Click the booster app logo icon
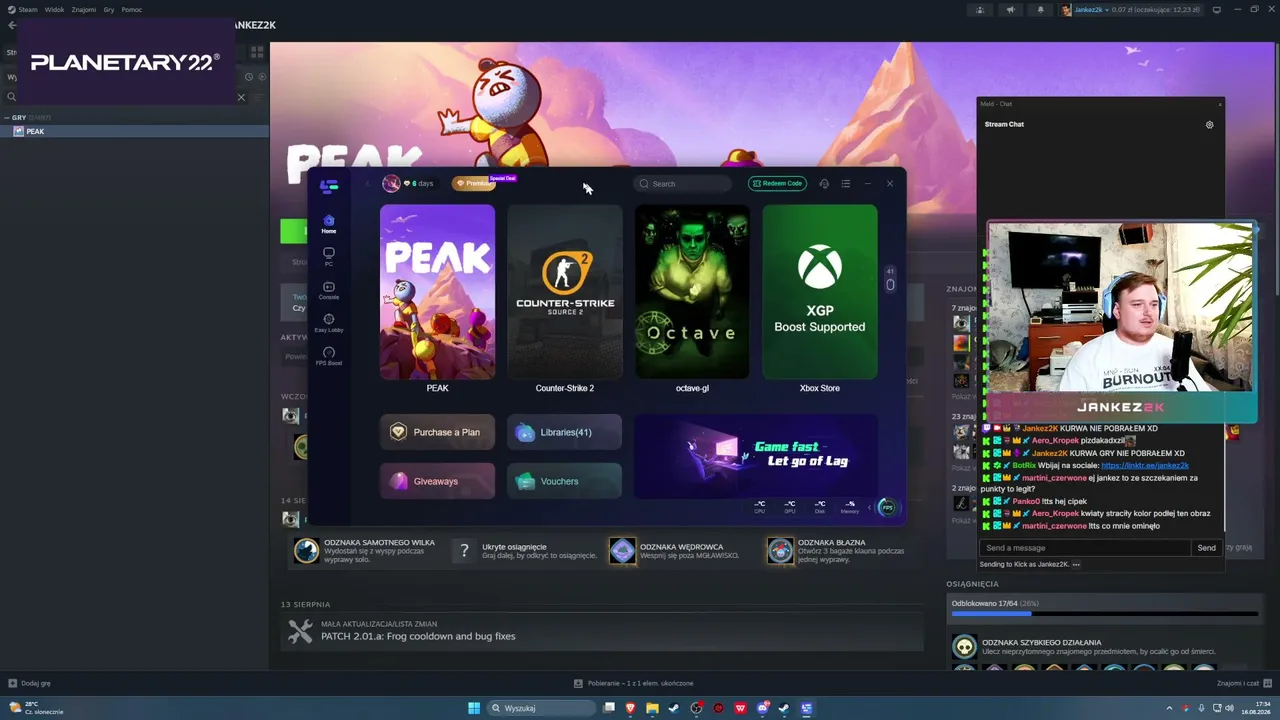The width and height of the screenshot is (1280, 720). click(329, 186)
